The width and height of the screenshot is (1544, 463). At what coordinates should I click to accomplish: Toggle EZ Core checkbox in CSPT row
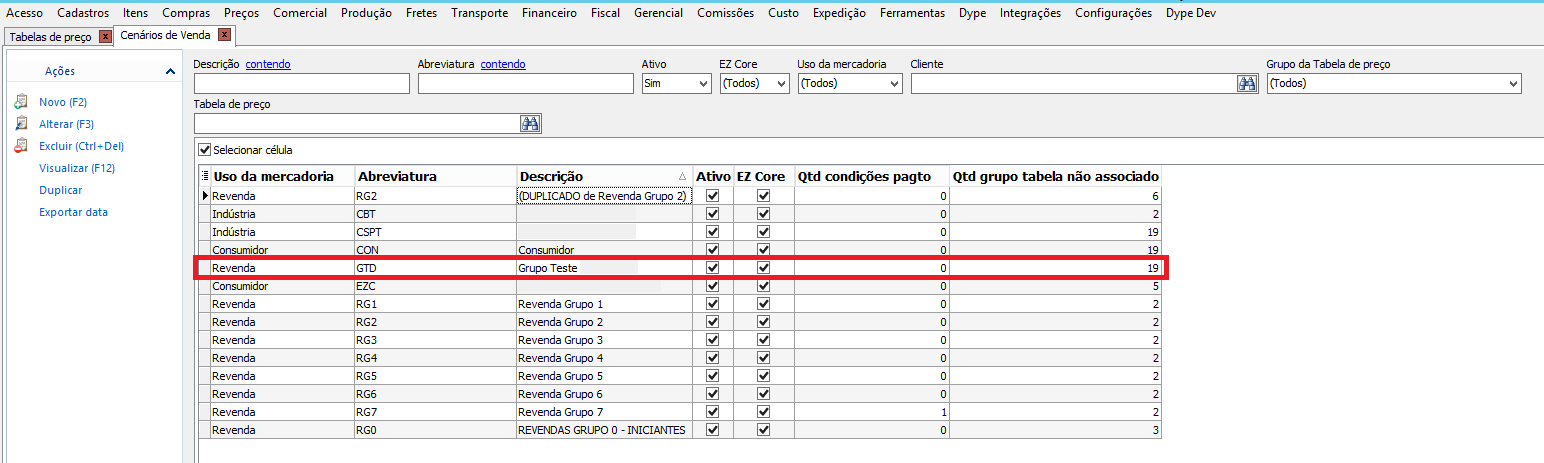coord(764,232)
